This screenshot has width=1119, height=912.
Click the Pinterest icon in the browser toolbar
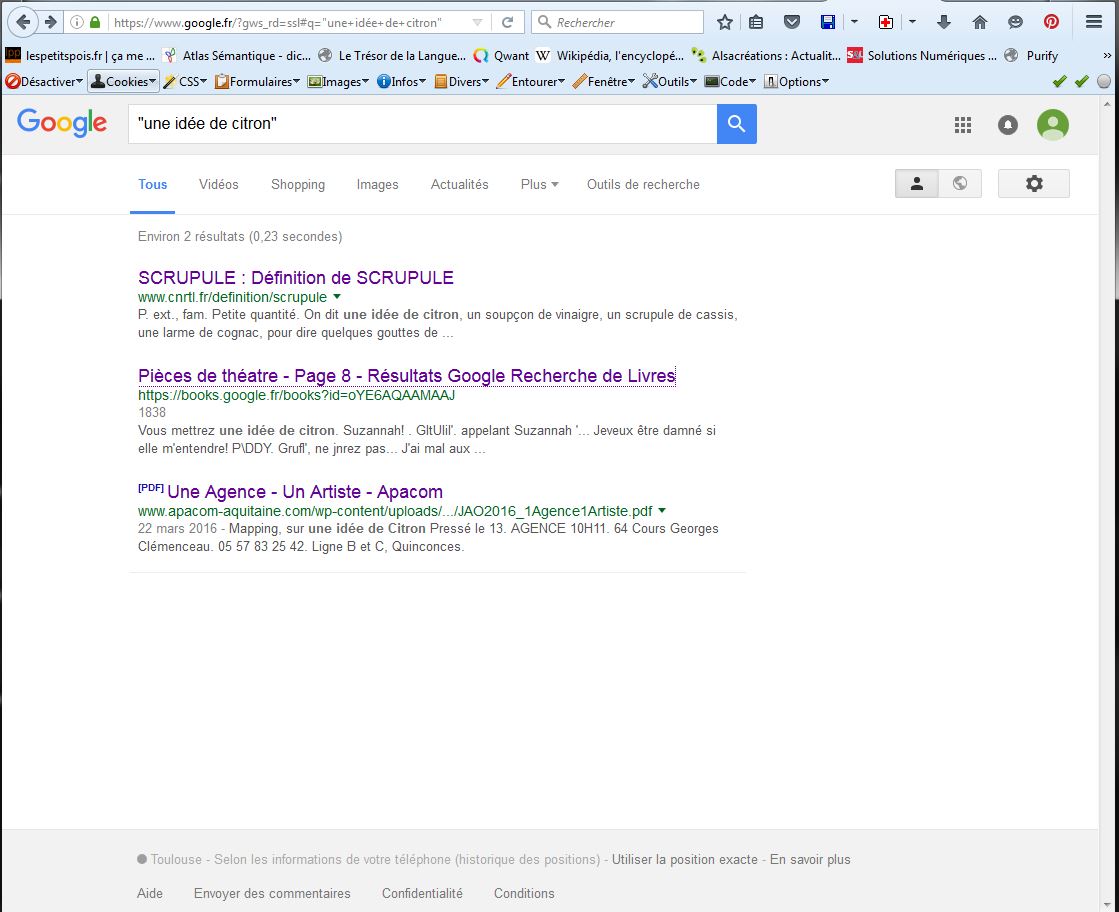1051,22
